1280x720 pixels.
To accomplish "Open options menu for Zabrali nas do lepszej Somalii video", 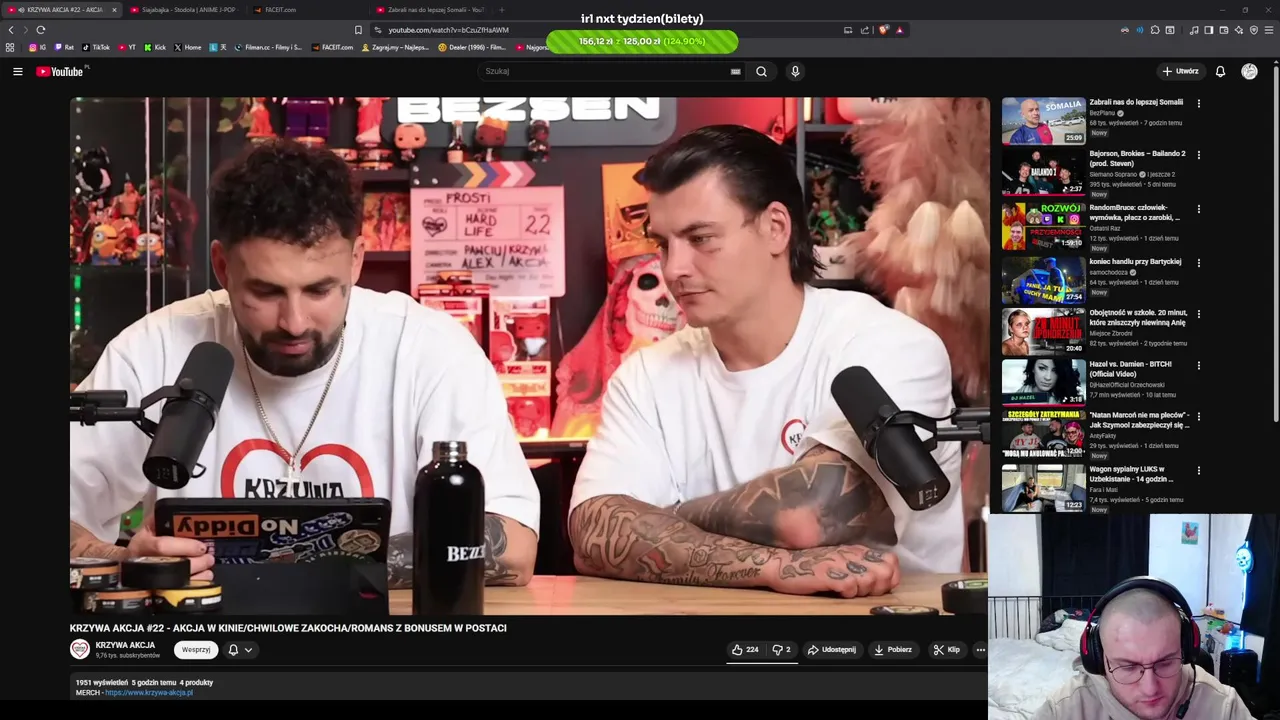I will [1198, 103].
